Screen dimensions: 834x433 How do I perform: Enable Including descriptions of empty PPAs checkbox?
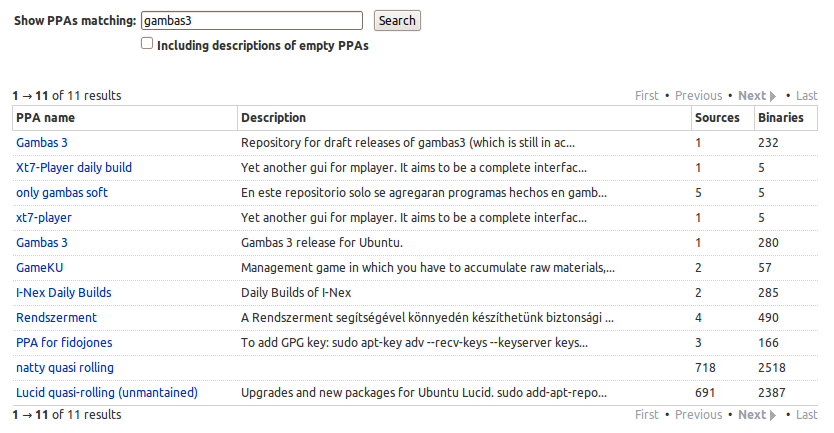click(x=147, y=44)
